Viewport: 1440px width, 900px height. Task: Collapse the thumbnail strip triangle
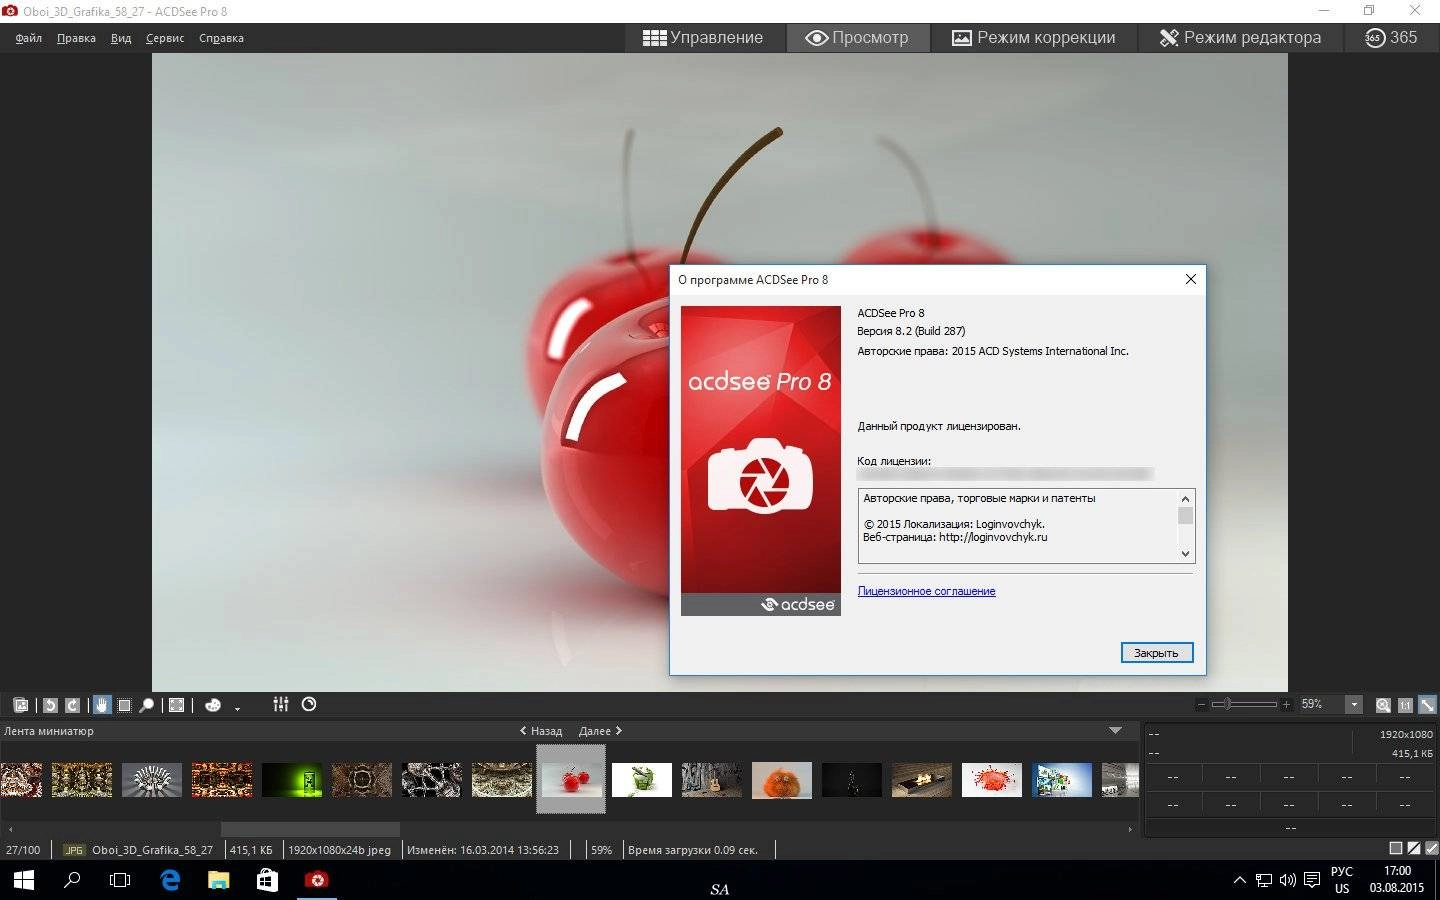(1115, 731)
